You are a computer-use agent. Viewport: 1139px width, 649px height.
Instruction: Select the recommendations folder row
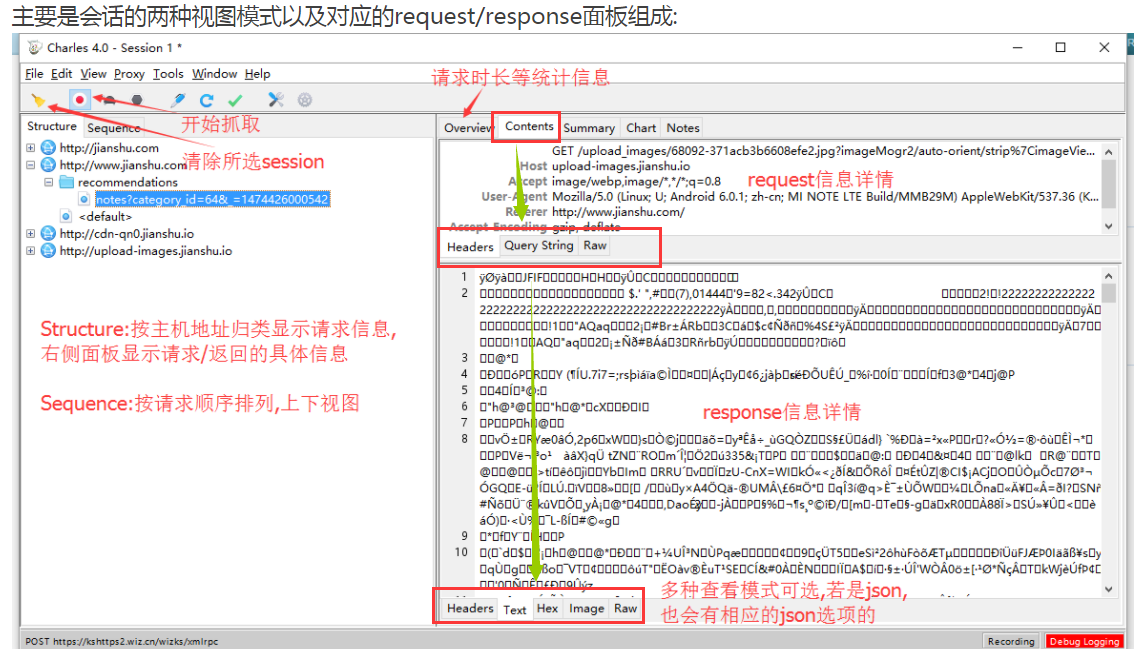[x=128, y=182]
